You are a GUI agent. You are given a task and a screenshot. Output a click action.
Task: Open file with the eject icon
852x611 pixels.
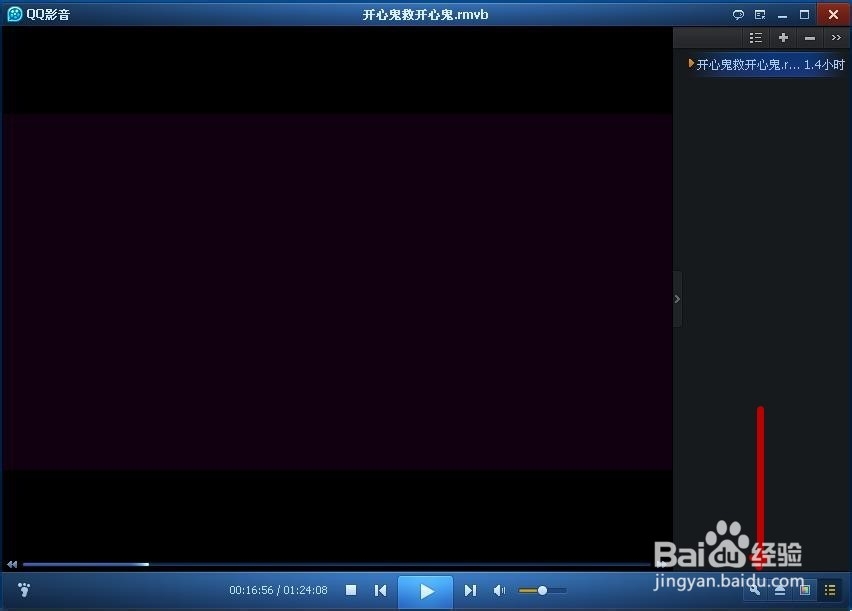coord(780,590)
